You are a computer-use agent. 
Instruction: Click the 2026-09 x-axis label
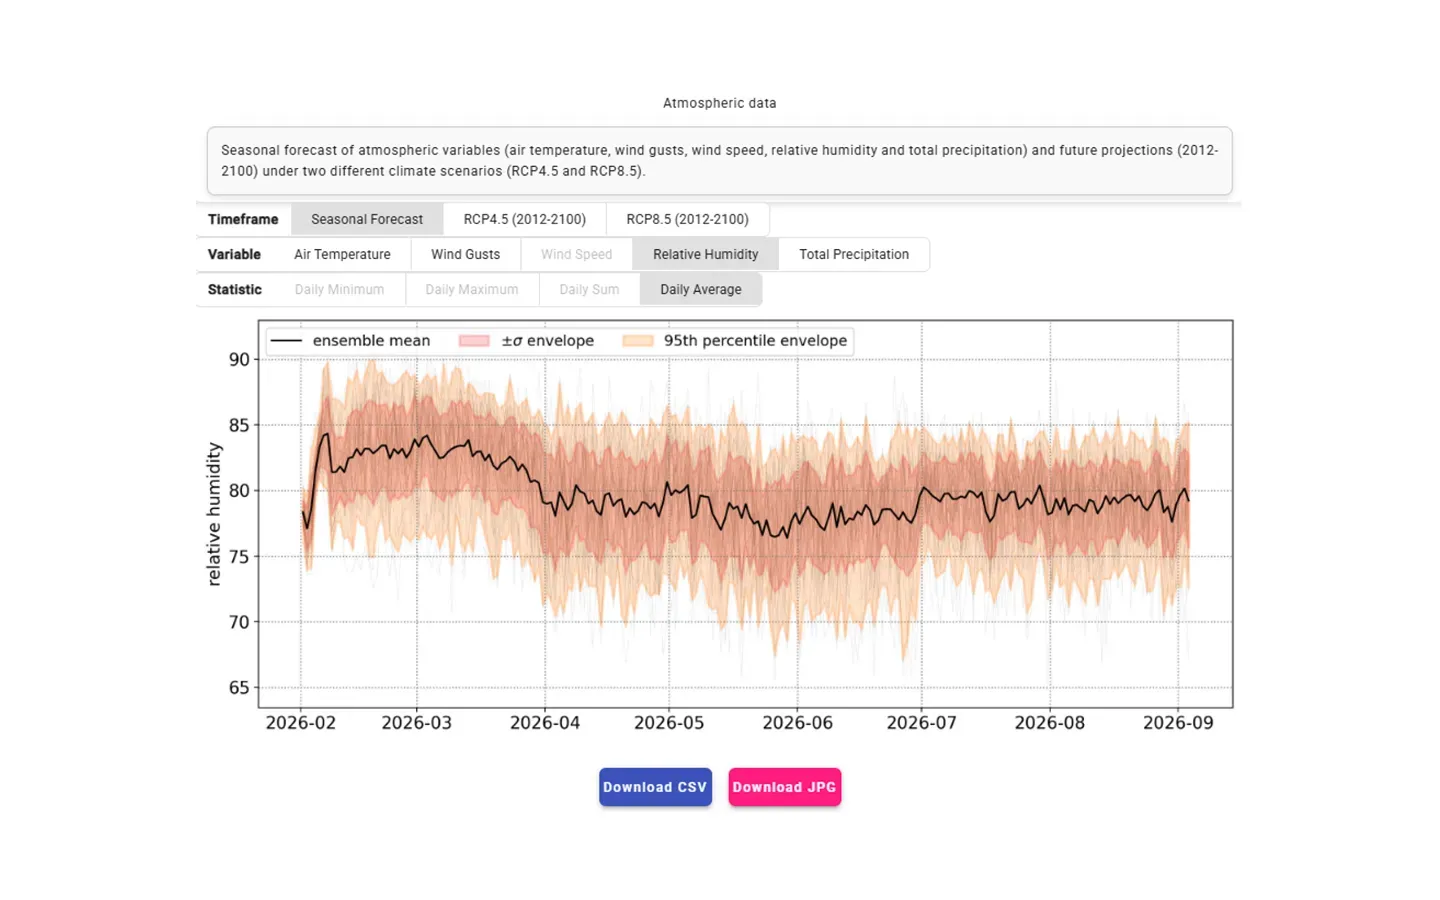click(x=1178, y=723)
